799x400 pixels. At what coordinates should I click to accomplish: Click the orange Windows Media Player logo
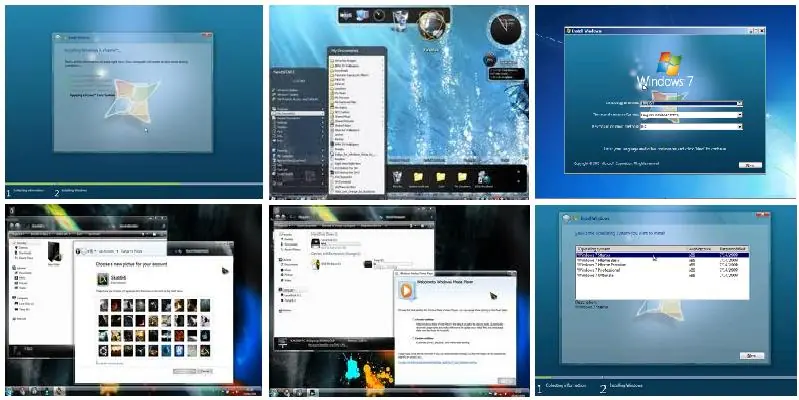point(406,291)
